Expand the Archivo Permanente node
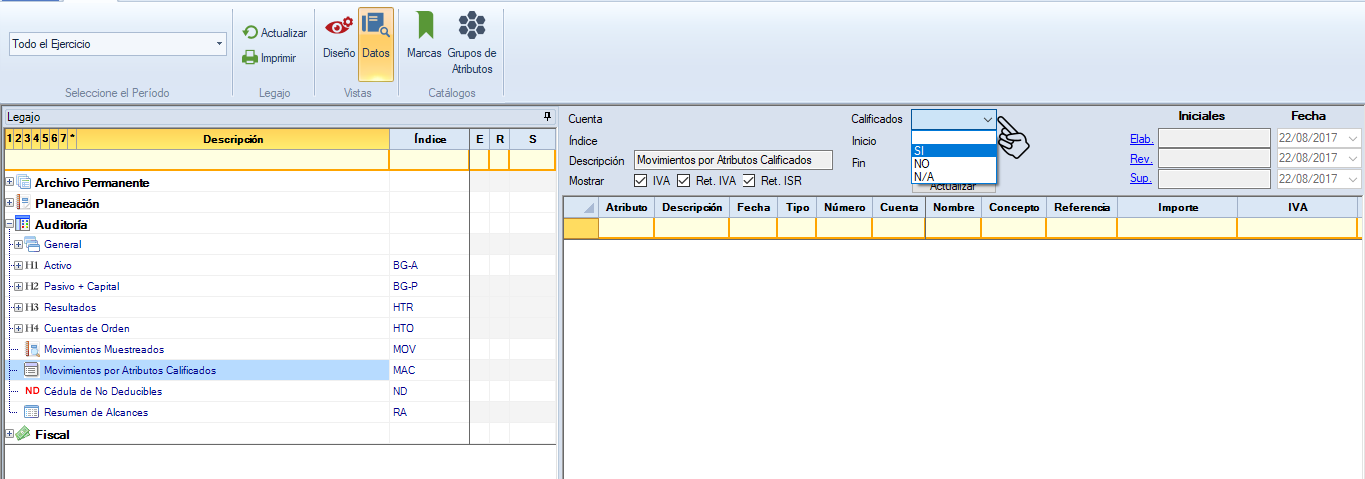 coord(10,183)
